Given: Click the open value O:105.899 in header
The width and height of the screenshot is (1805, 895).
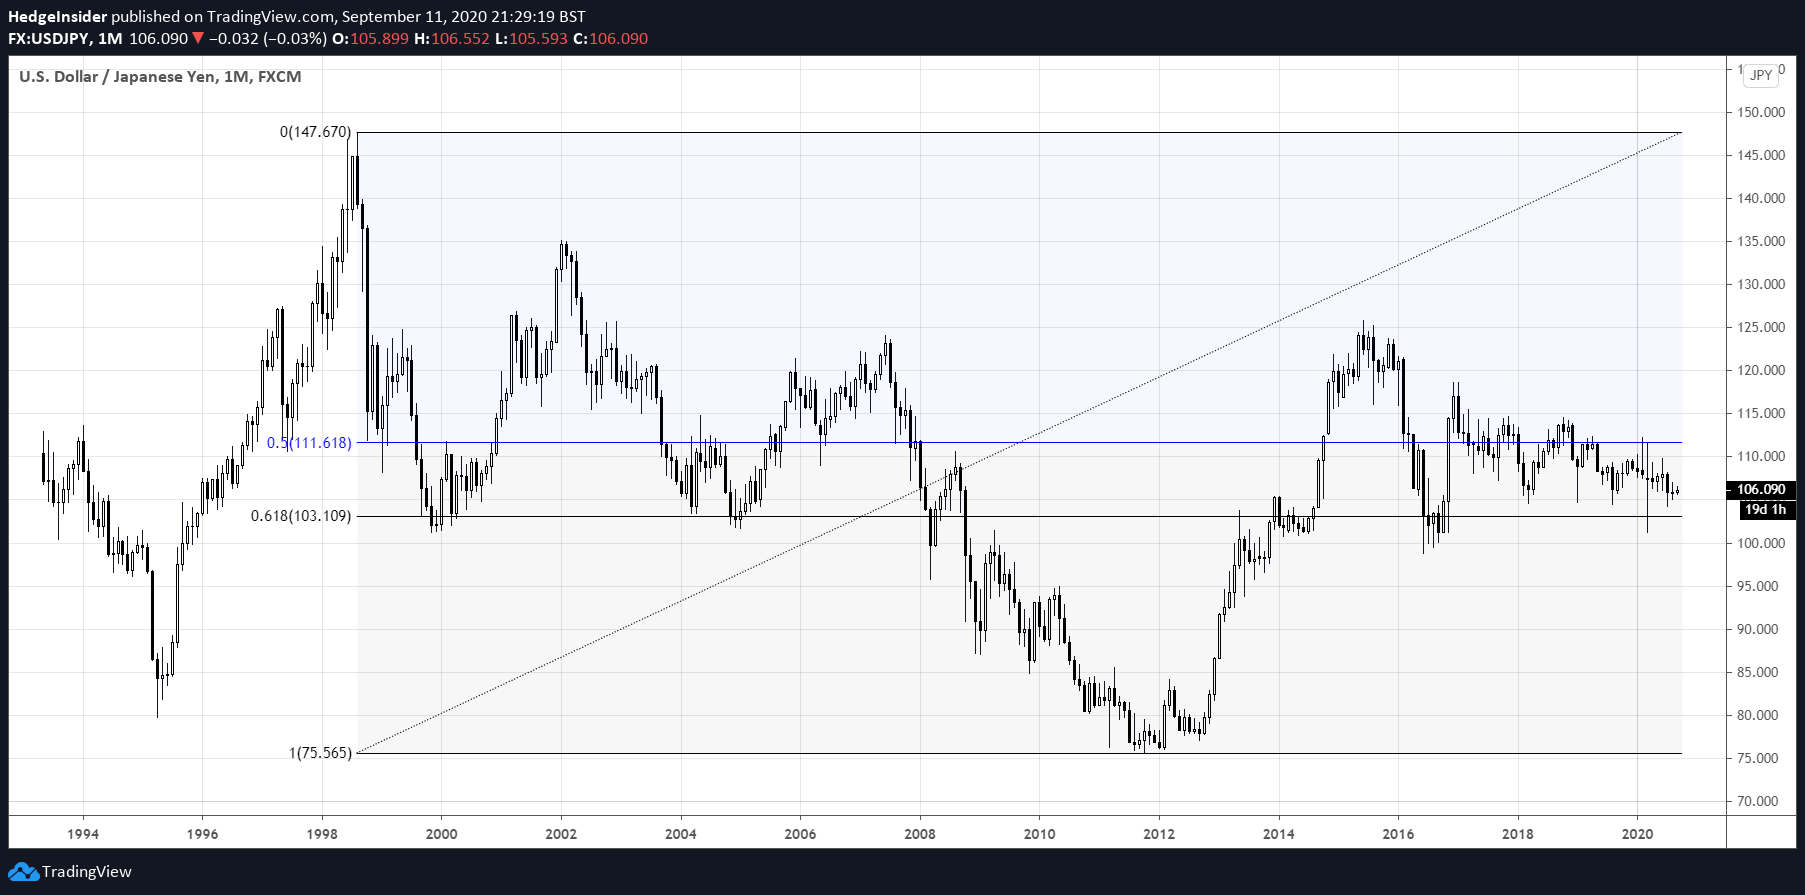Looking at the screenshot, I should (x=370, y=39).
